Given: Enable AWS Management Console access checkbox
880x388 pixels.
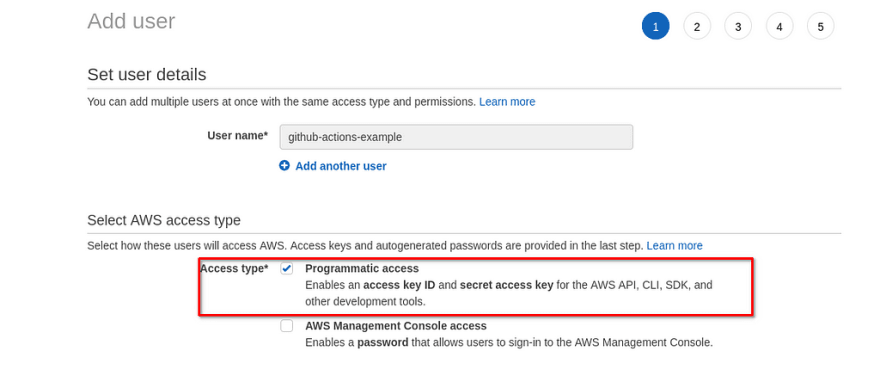Looking at the screenshot, I should (x=287, y=326).
